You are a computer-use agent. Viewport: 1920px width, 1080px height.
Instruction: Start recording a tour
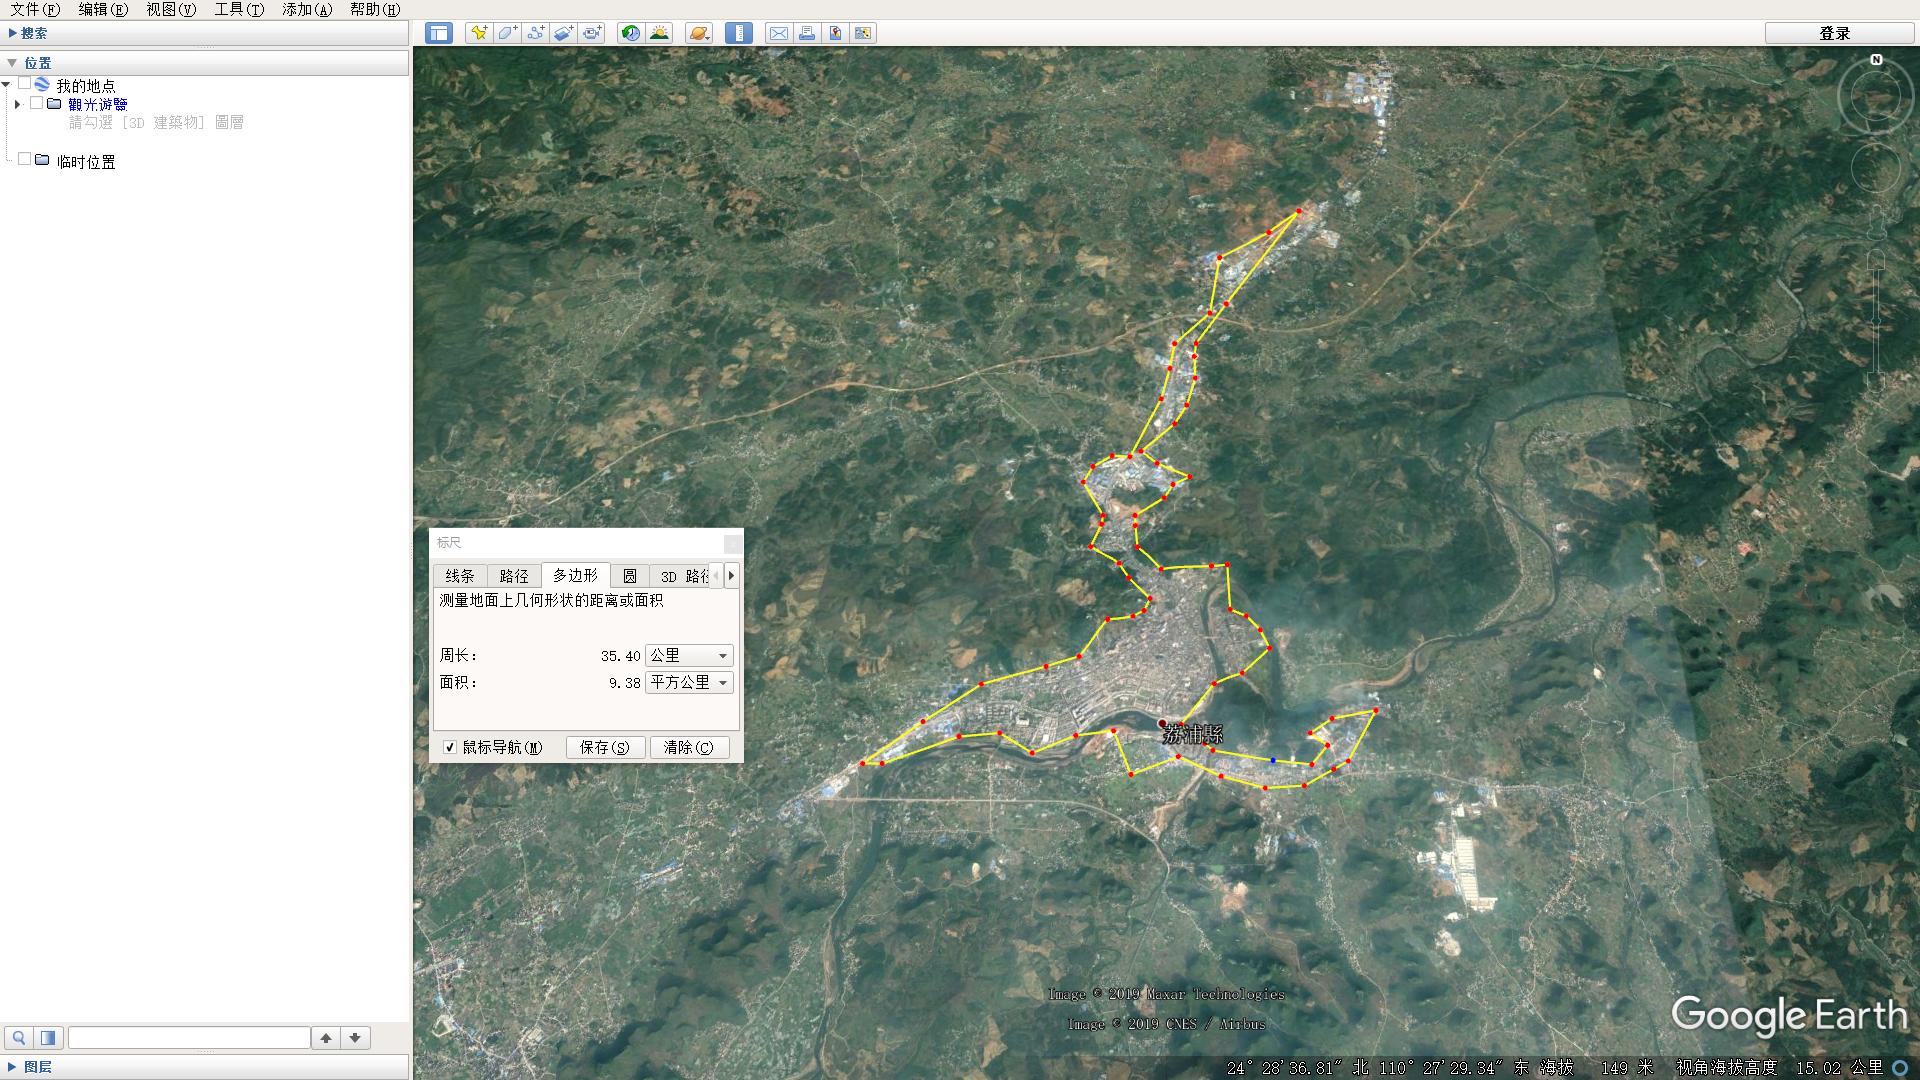point(592,33)
